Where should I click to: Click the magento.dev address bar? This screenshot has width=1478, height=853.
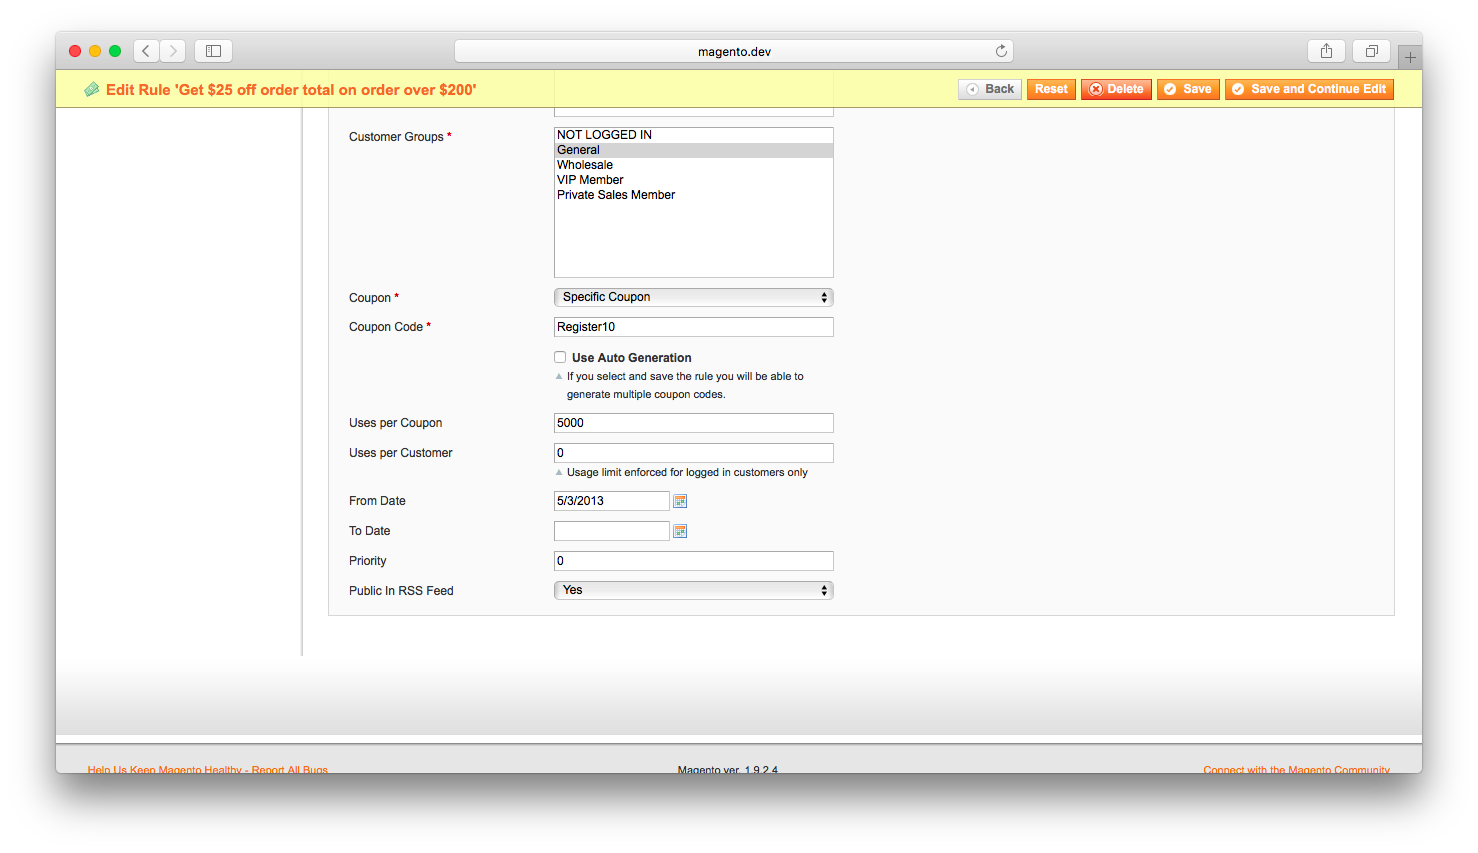point(733,51)
